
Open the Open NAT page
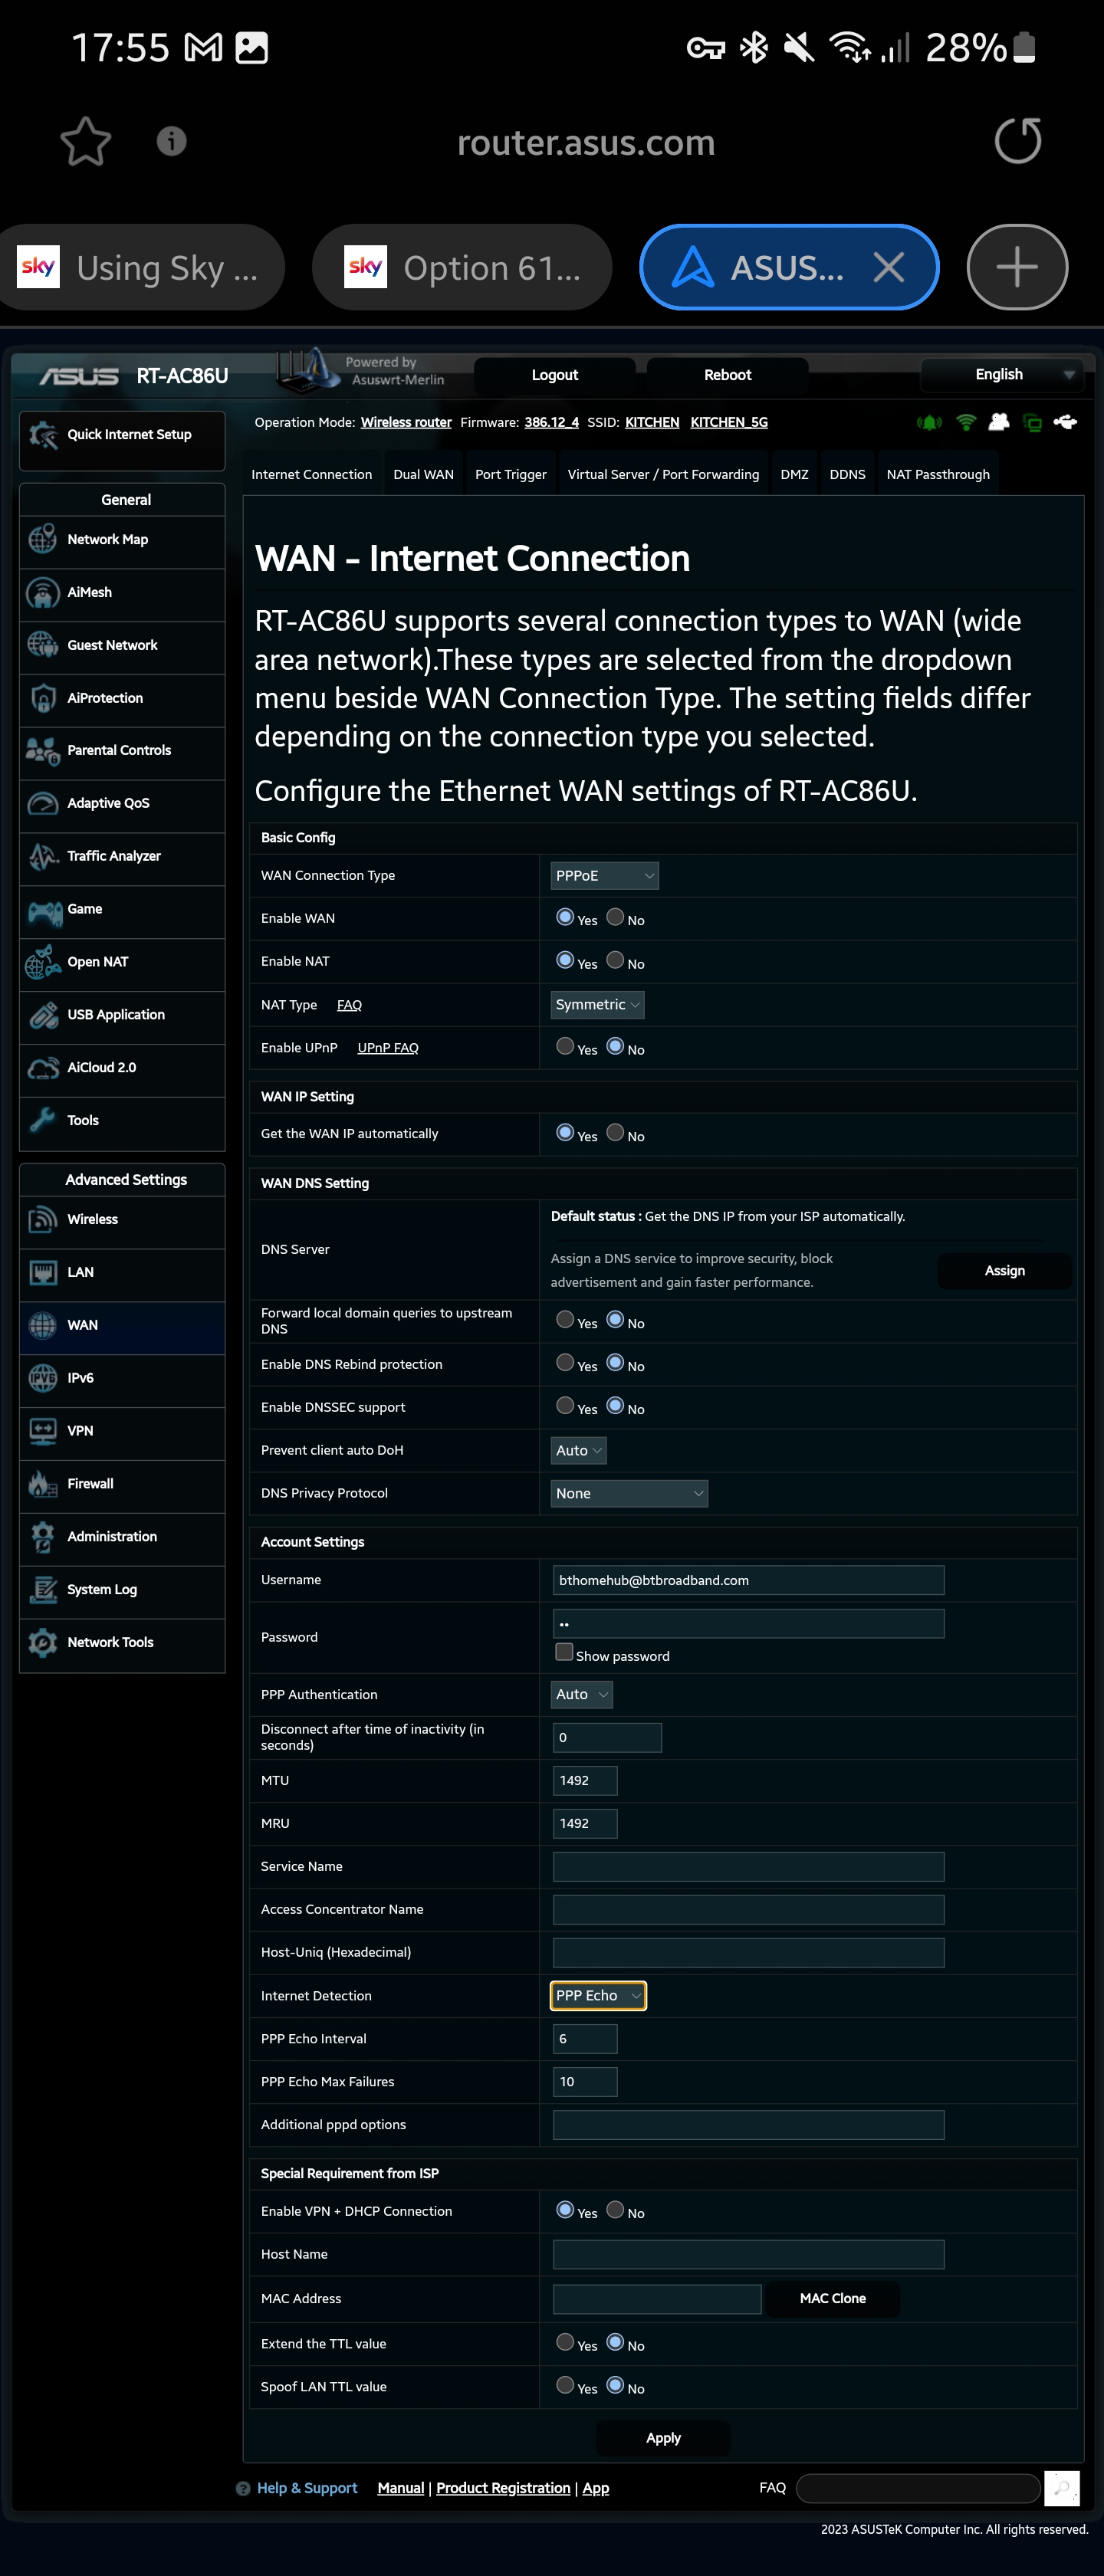(122, 963)
